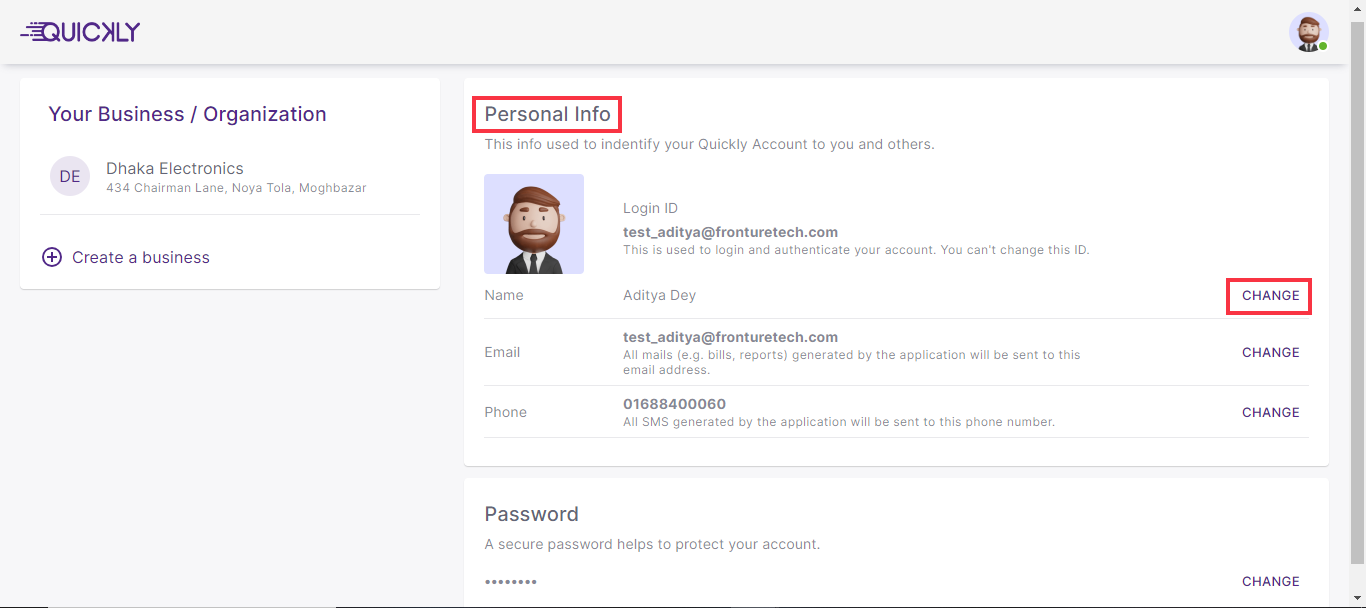Change the Name Aditya Dey

[1270, 296]
